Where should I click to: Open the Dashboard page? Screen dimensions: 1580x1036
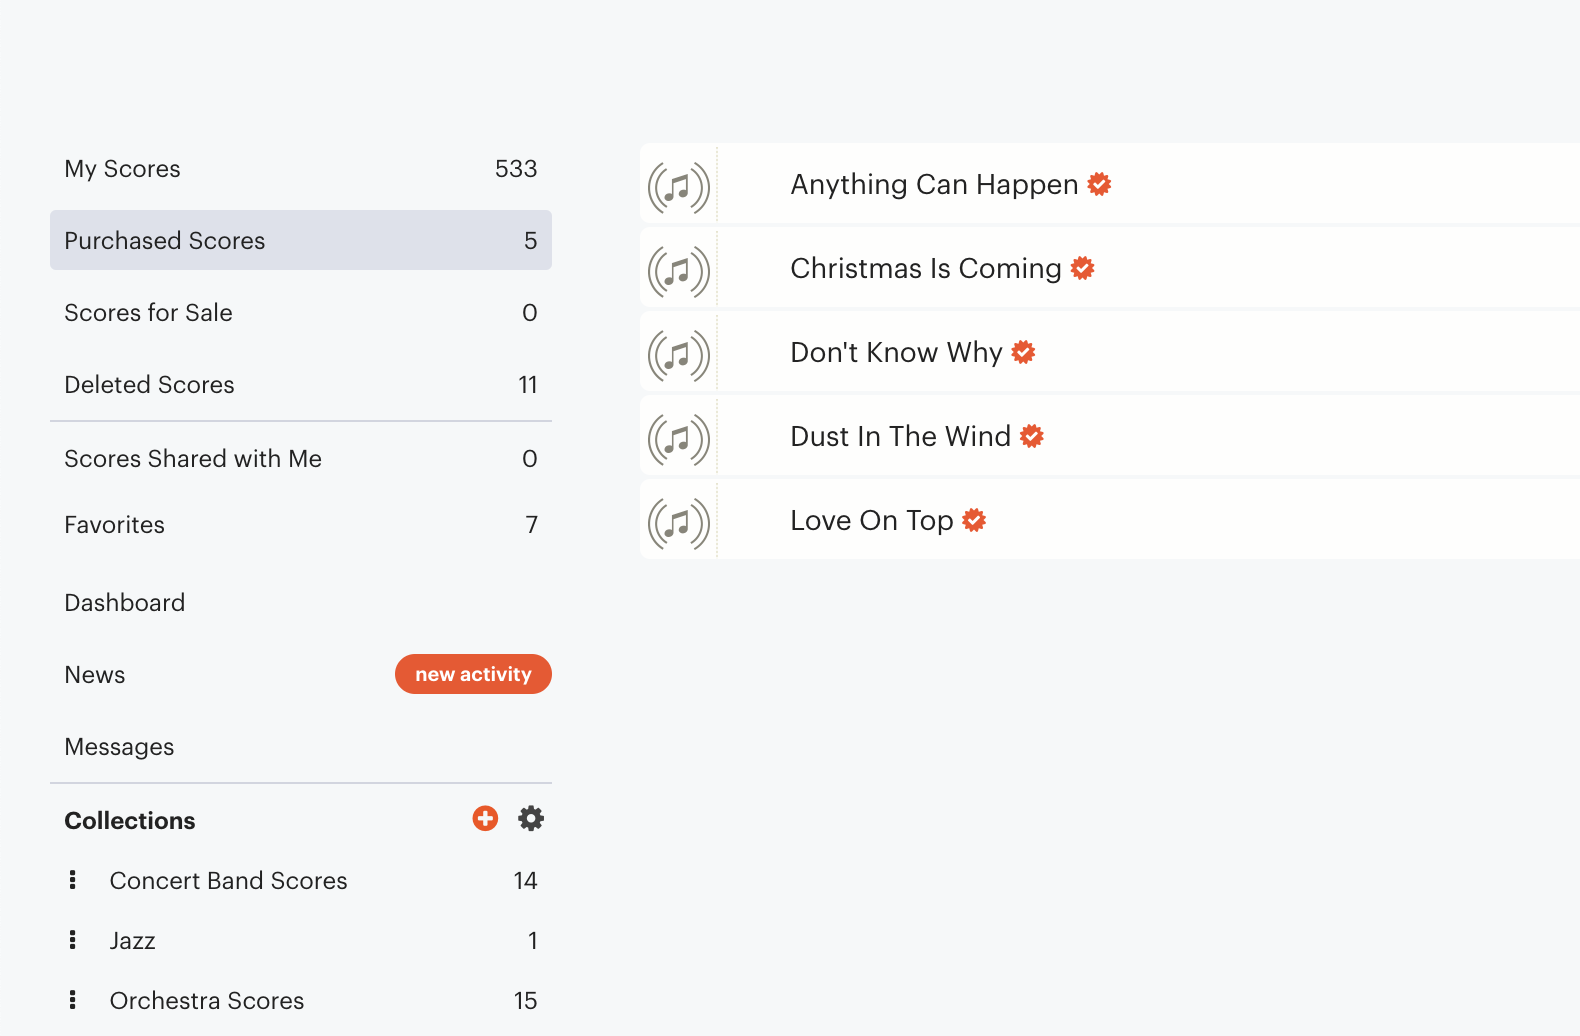pyautogui.click(x=124, y=603)
